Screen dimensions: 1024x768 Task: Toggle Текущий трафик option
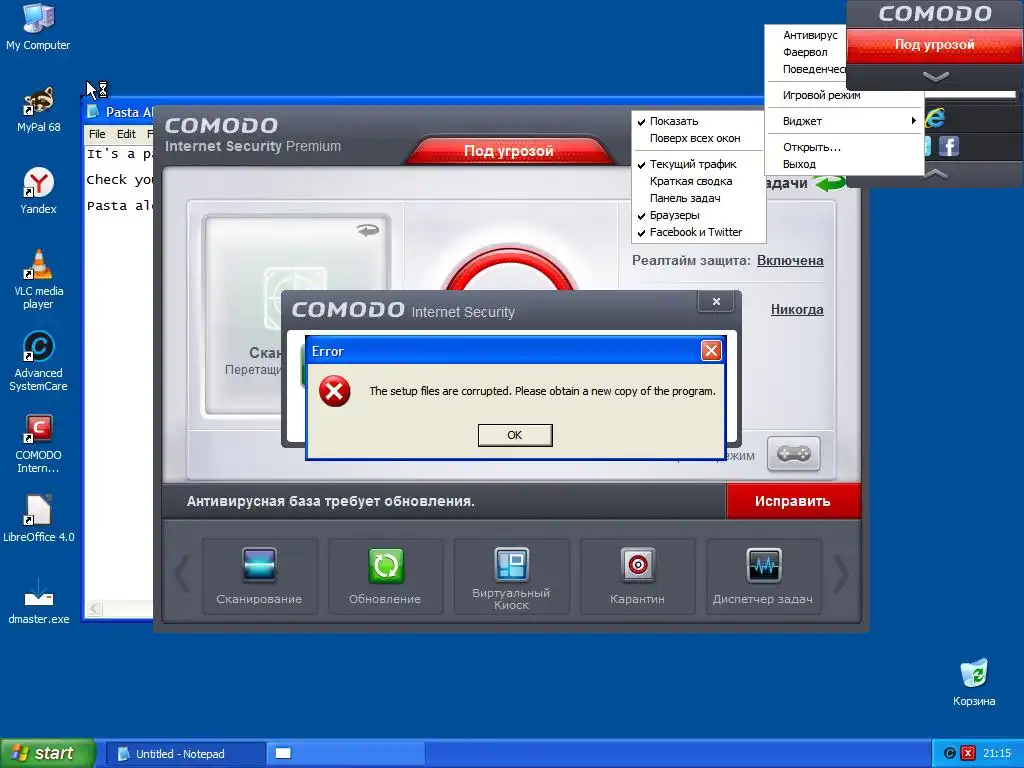click(x=698, y=165)
